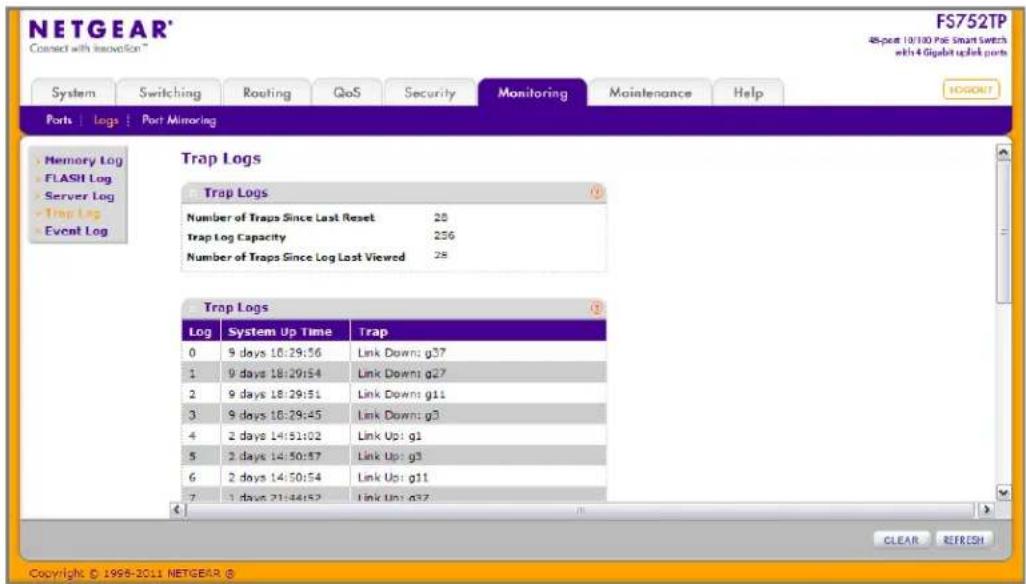Click the CLEAR button
Viewport: 1026px width, 584px height.
(x=901, y=540)
